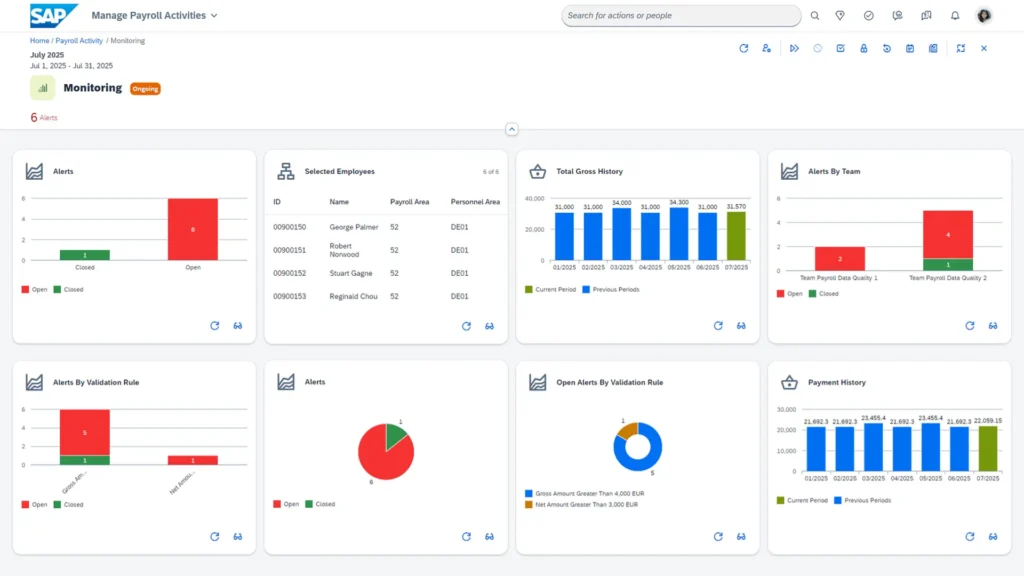
Task: Click the 07/2025 bar in Total Gross History
Action: [x=736, y=235]
